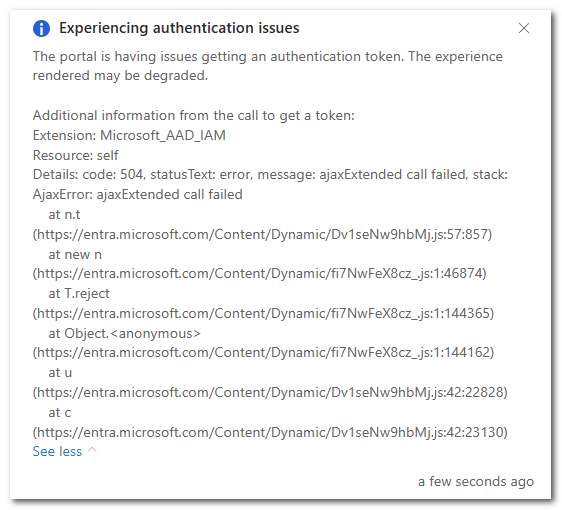Dismiss the authentication issues notification
562x510 pixels.
[x=524, y=28]
